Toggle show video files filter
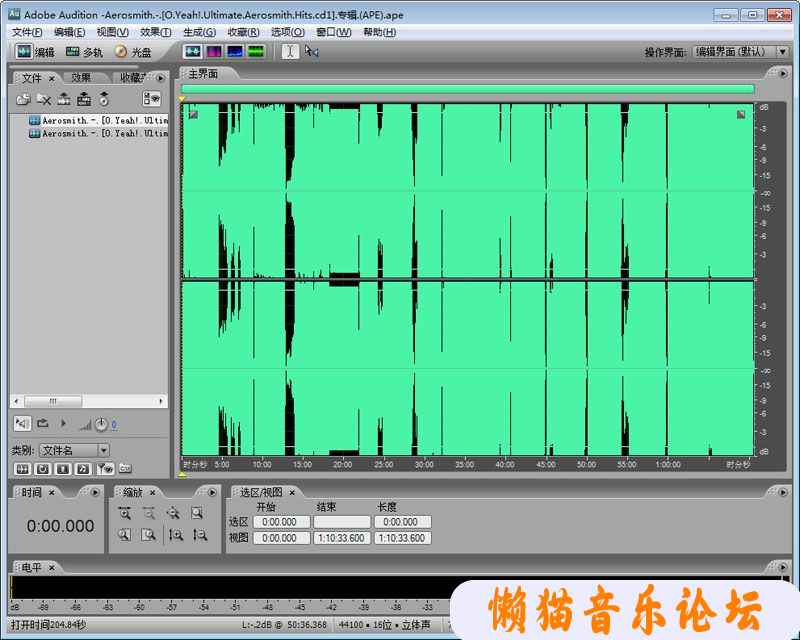The height and width of the screenshot is (640, 800). pyautogui.click(x=63, y=469)
